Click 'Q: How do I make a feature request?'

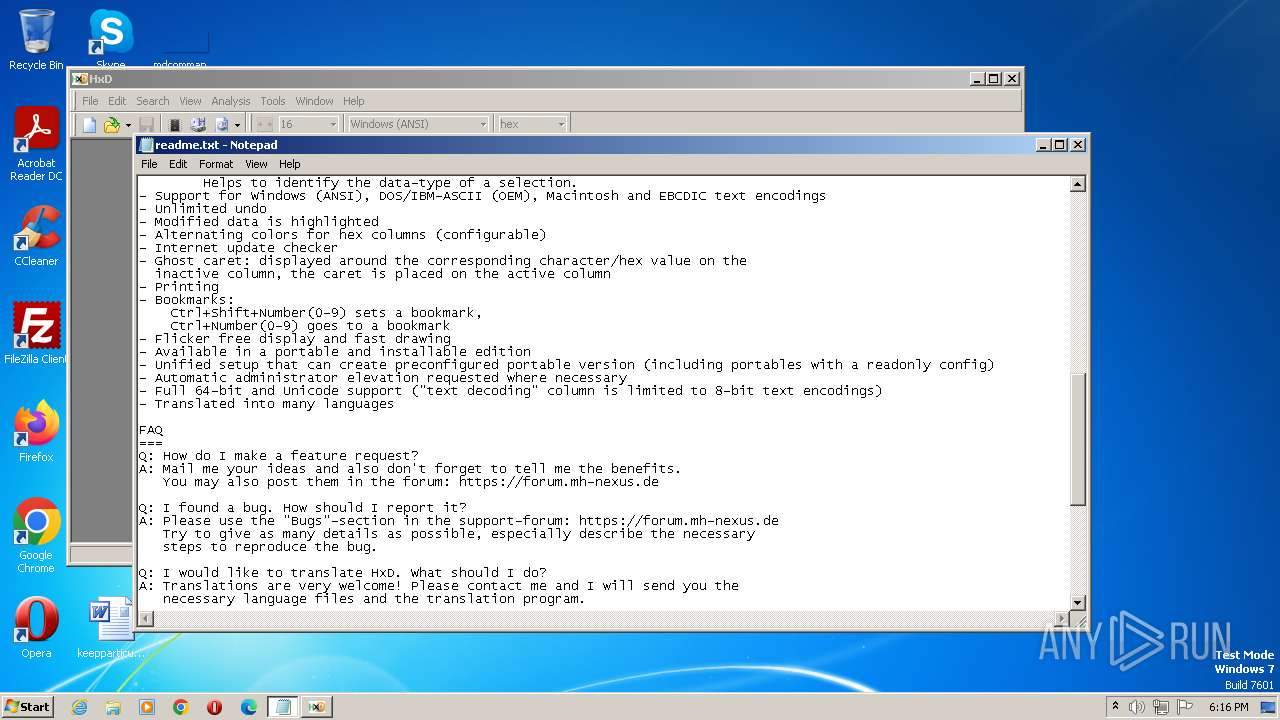coord(279,456)
